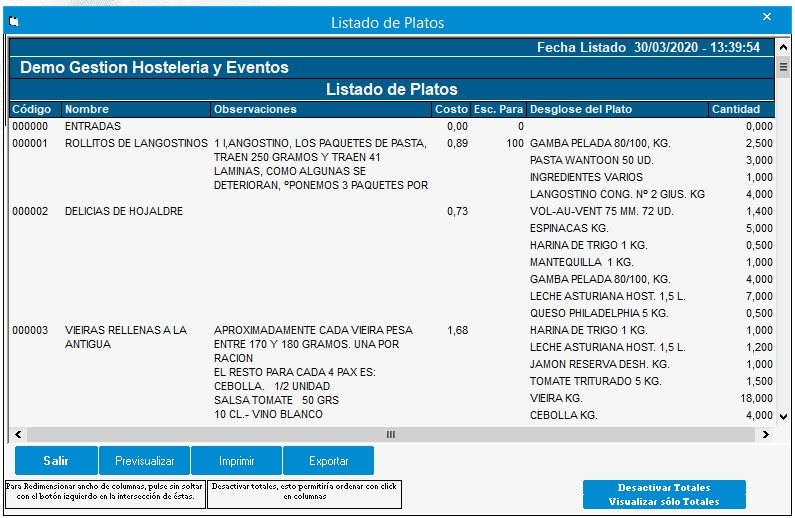Screen dimensions: 795x518
Task: Click MANTEQUILLA 1 KG. ingredient
Action: (582, 263)
